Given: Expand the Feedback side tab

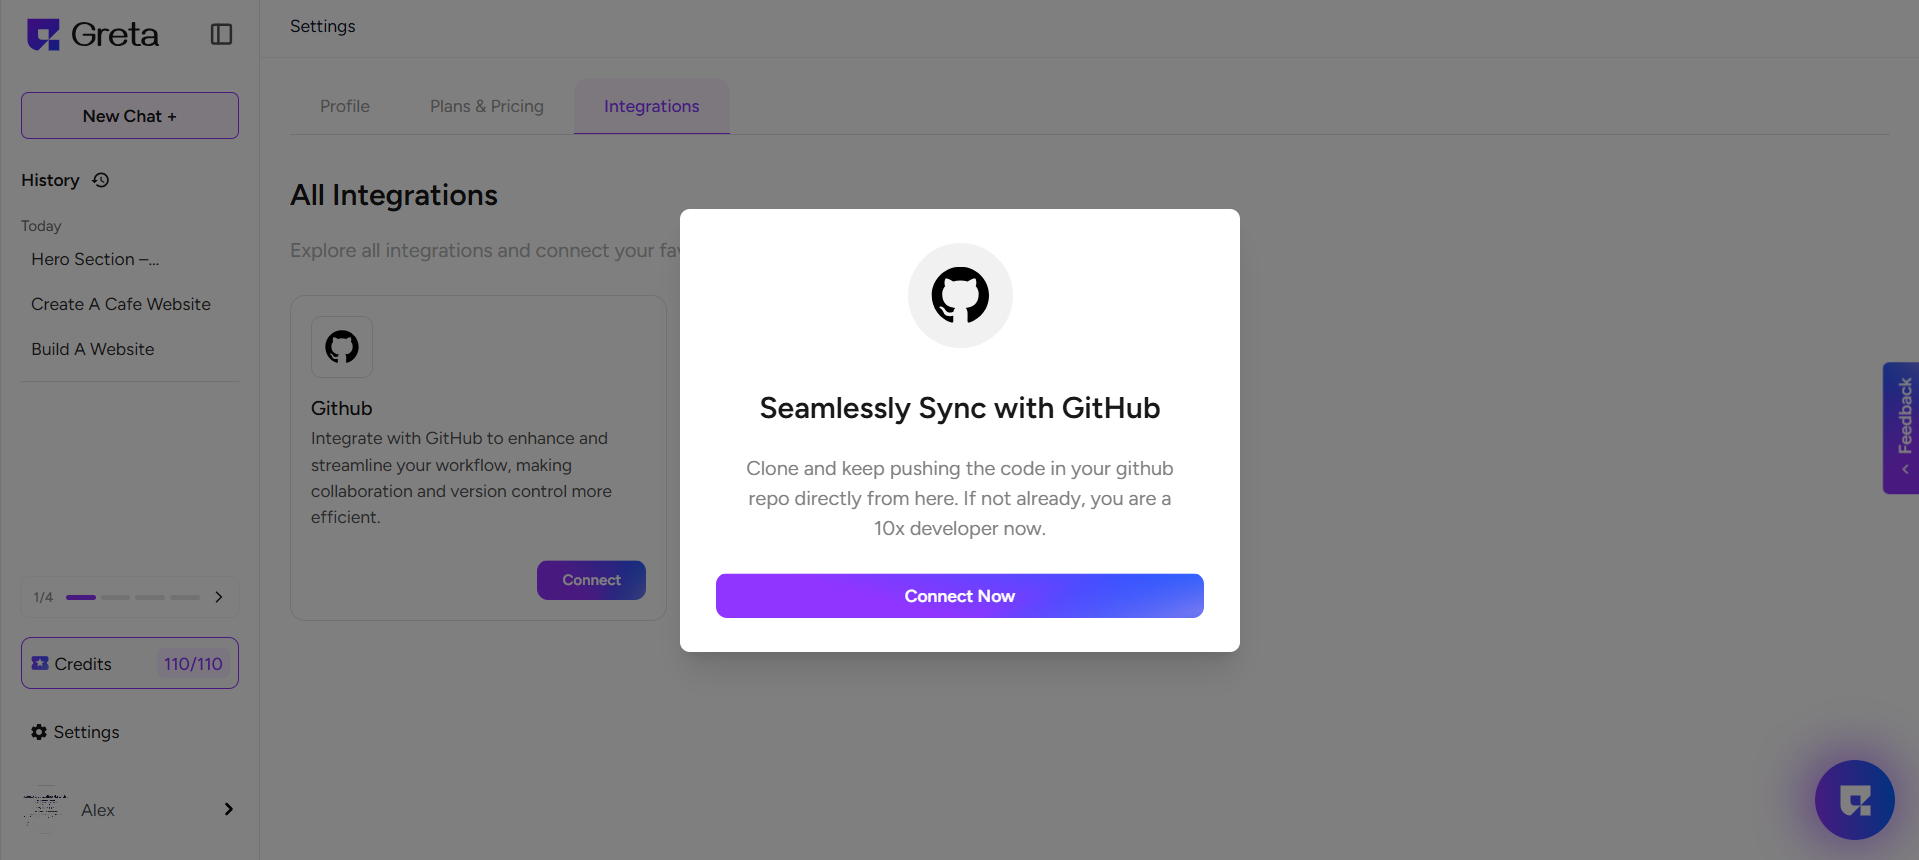Looking at the screenshot, I should (x=1901, y=428).
